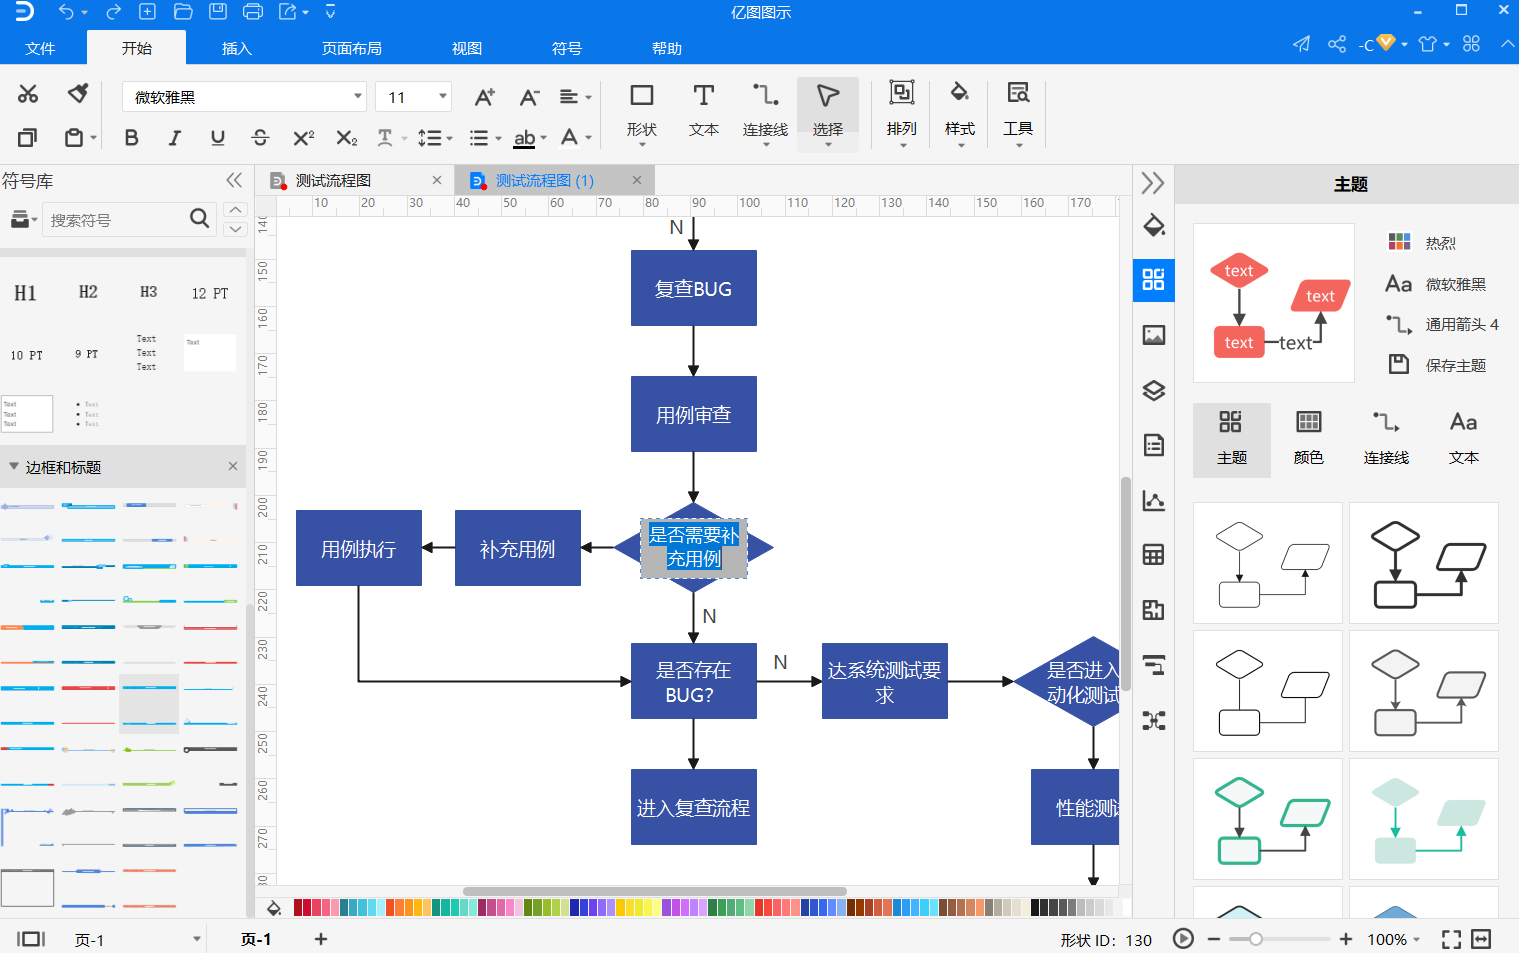The height and width of the screenshot is (953, 1519).
Task: Switch to the Help ribbon tab
Action: click(667, 48)
